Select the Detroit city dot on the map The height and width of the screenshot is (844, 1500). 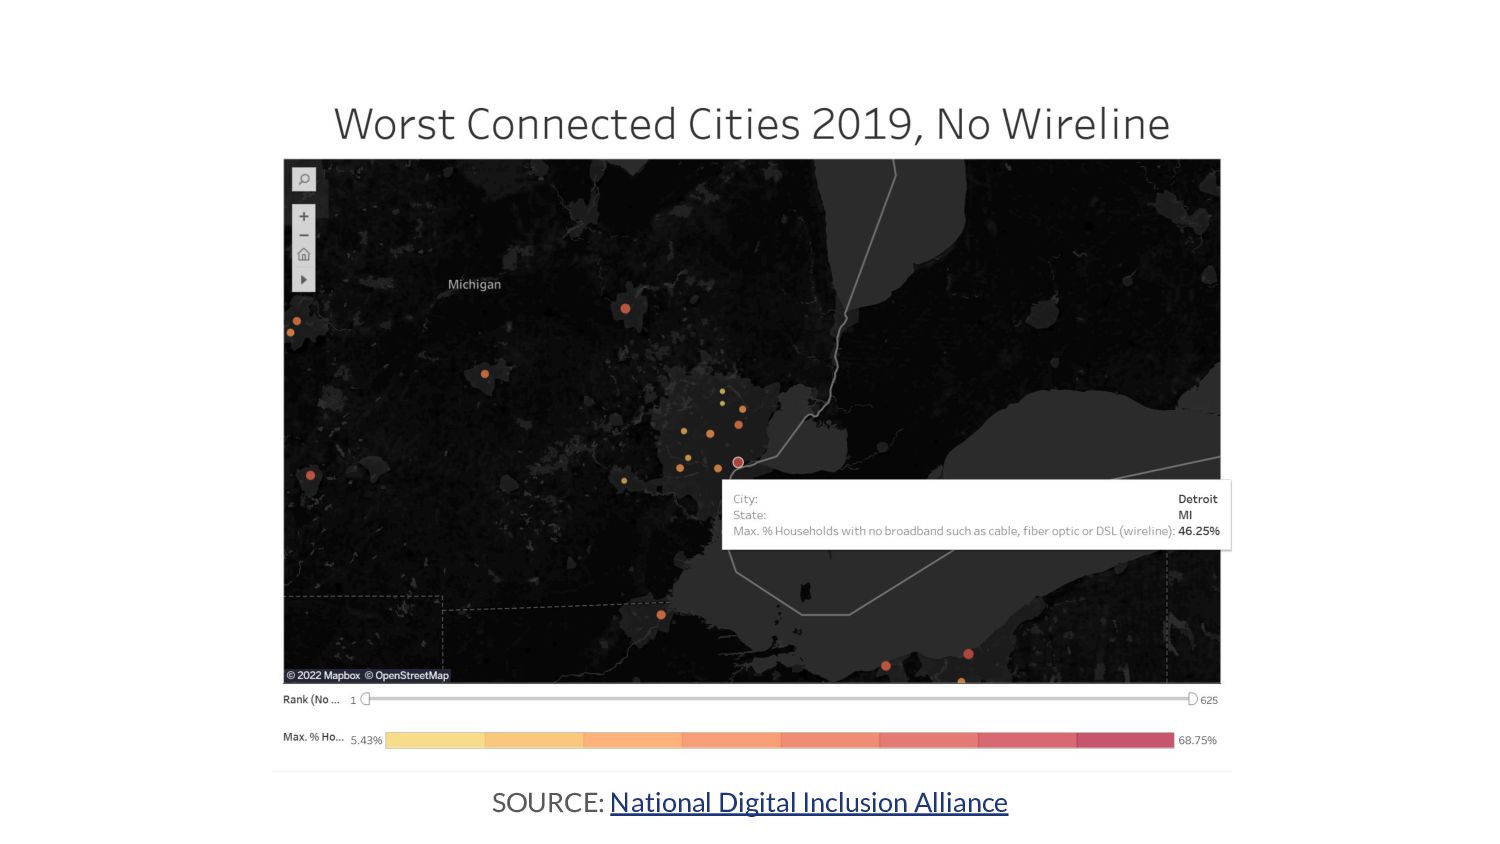pos(738,462)
